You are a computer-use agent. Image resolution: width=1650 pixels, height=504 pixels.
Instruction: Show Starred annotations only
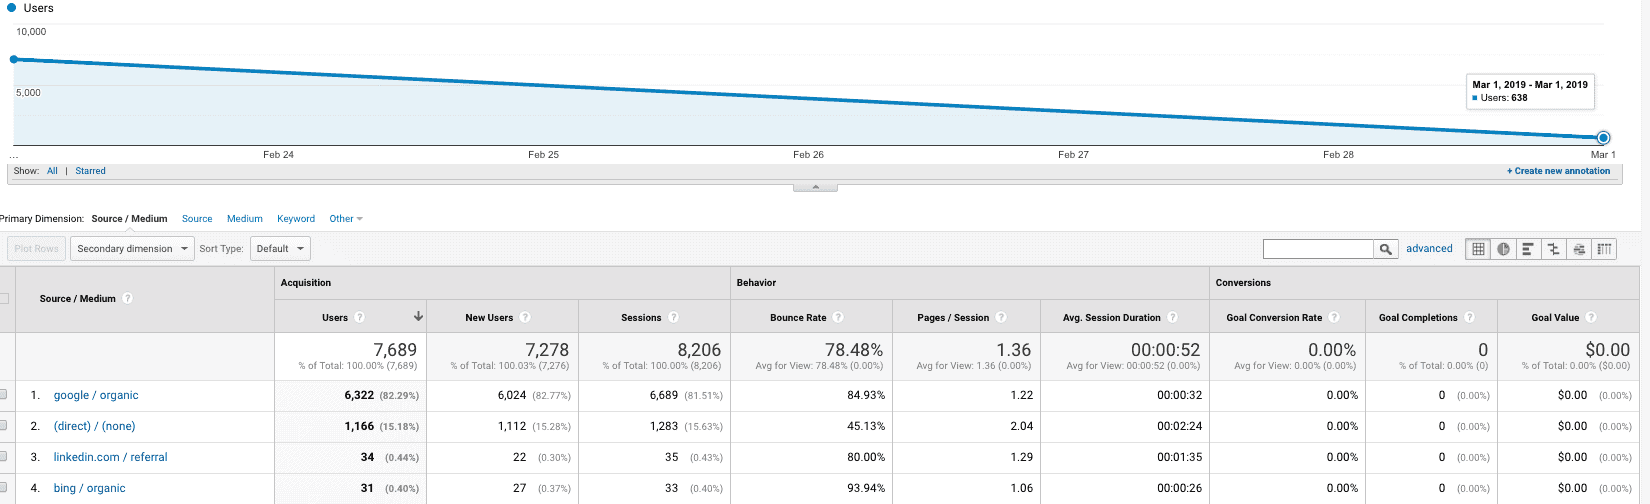(x=90, y=171)
